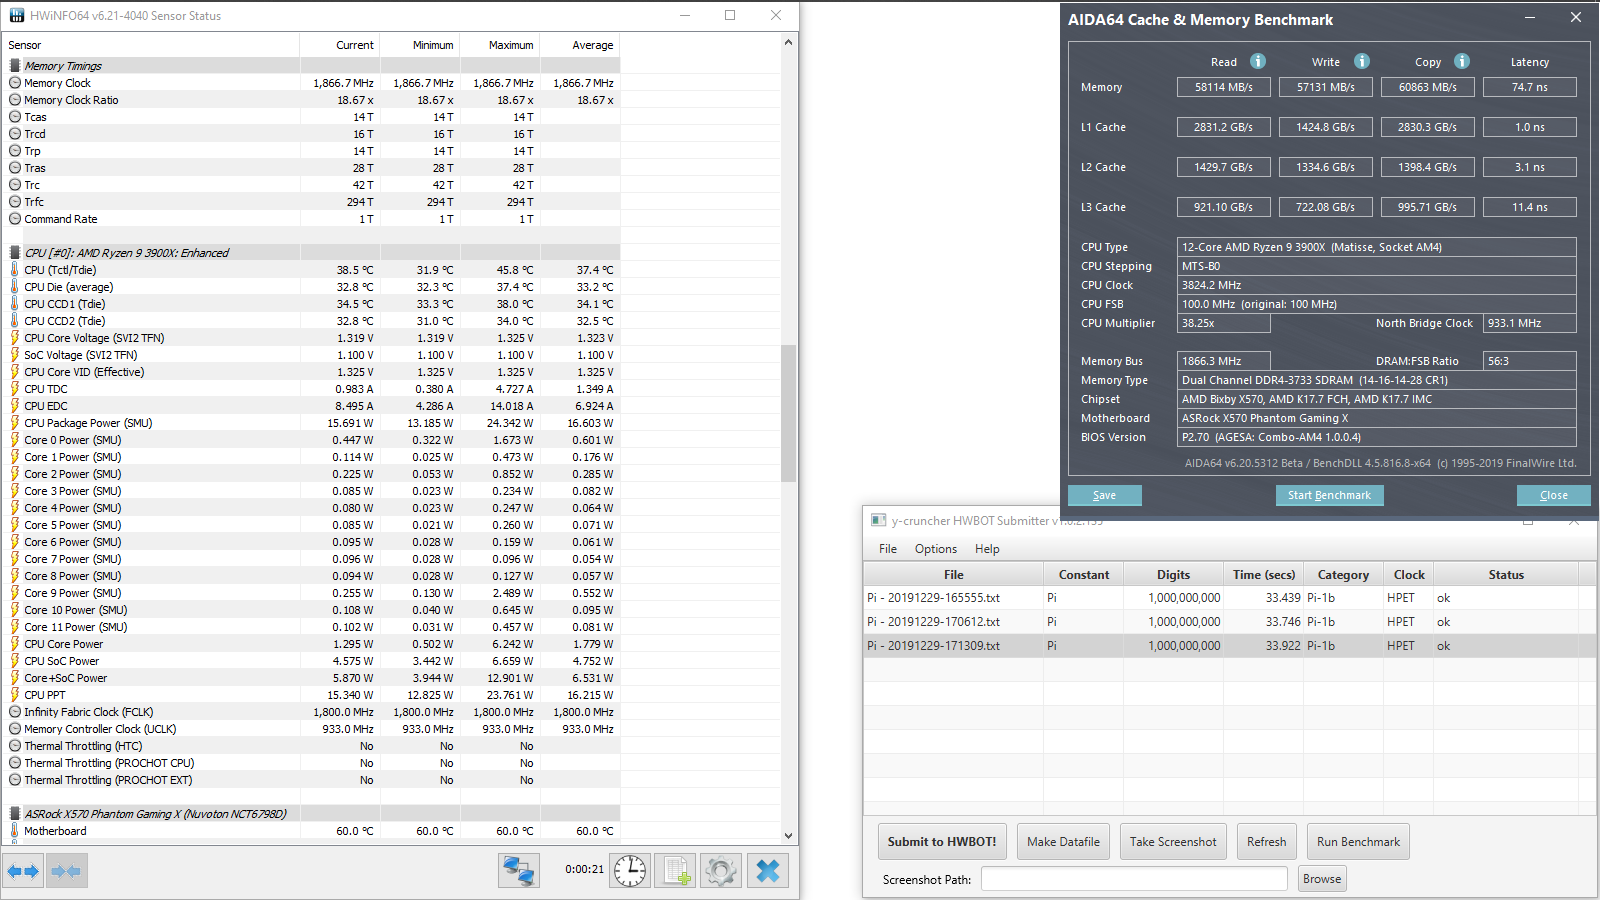Open the File menu in y-cruncher Submitter

click(888, 549)
